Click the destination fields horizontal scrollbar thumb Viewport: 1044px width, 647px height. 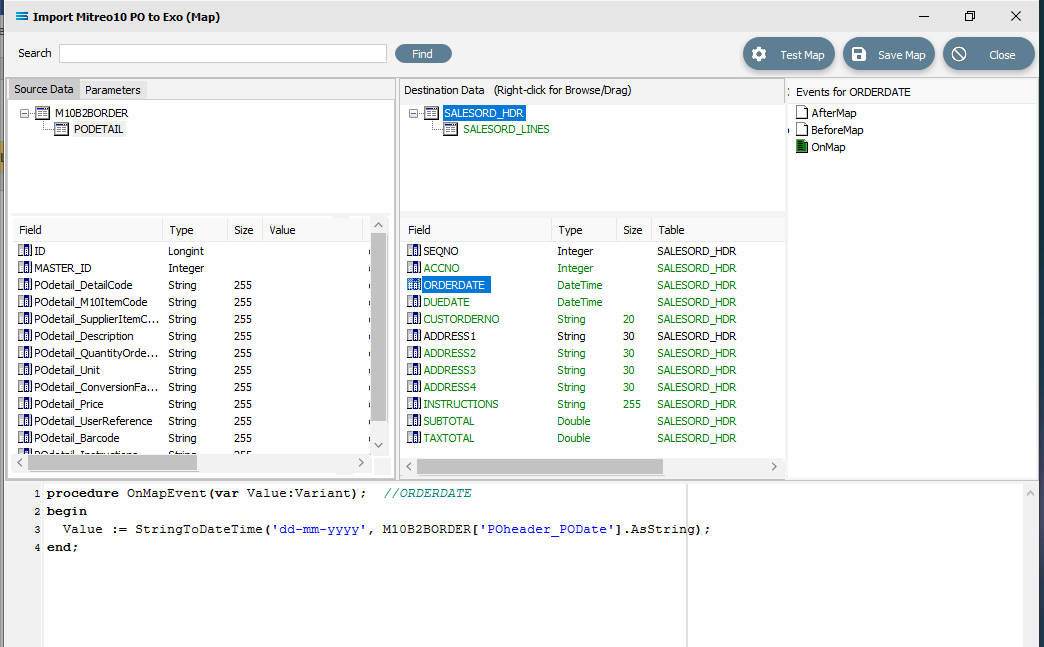tap(540, 466)
